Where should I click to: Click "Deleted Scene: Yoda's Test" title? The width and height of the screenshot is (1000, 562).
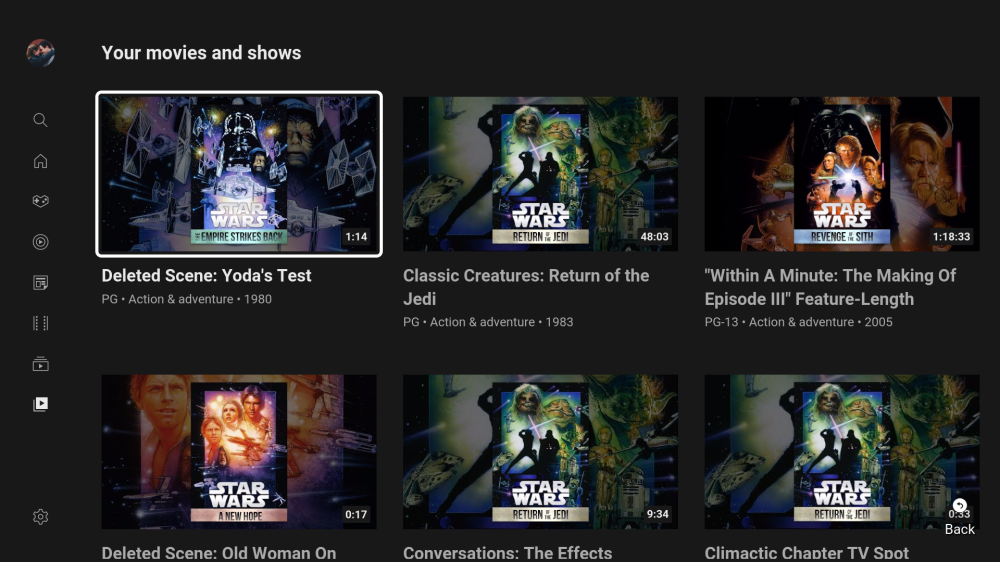coord(206,276)
